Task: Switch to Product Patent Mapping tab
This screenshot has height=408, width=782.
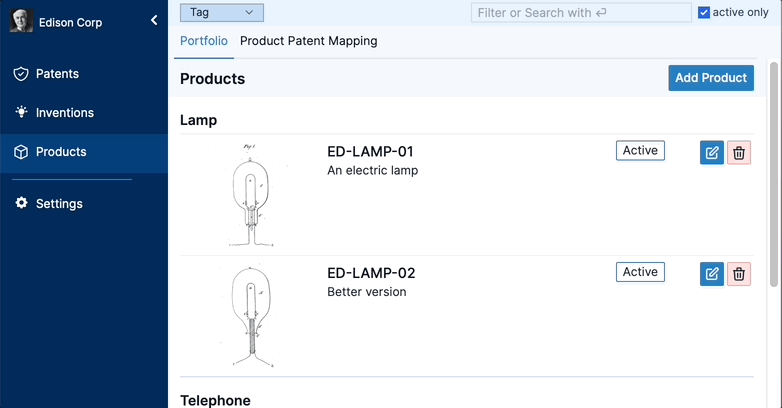Action: tap(308, 42)
